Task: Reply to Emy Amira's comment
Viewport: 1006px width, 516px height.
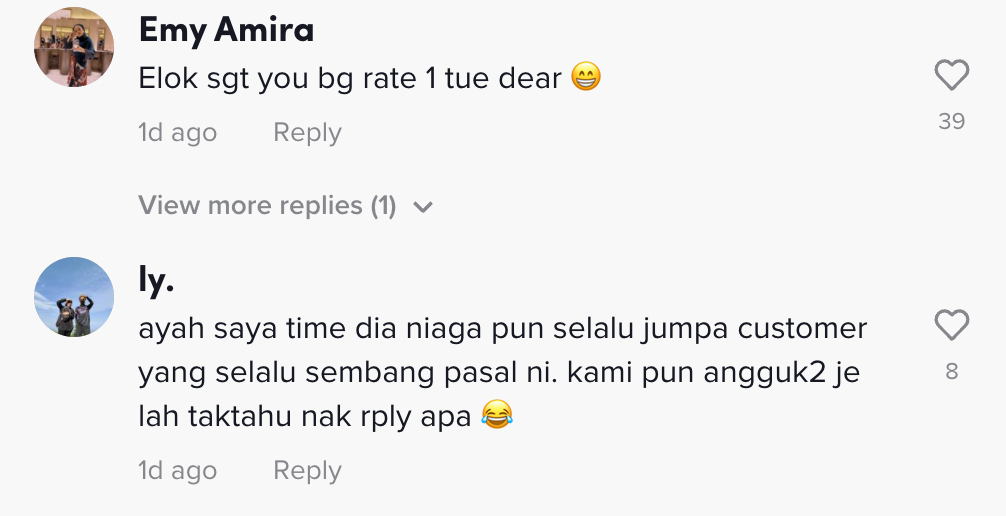Action: point(307,133)
